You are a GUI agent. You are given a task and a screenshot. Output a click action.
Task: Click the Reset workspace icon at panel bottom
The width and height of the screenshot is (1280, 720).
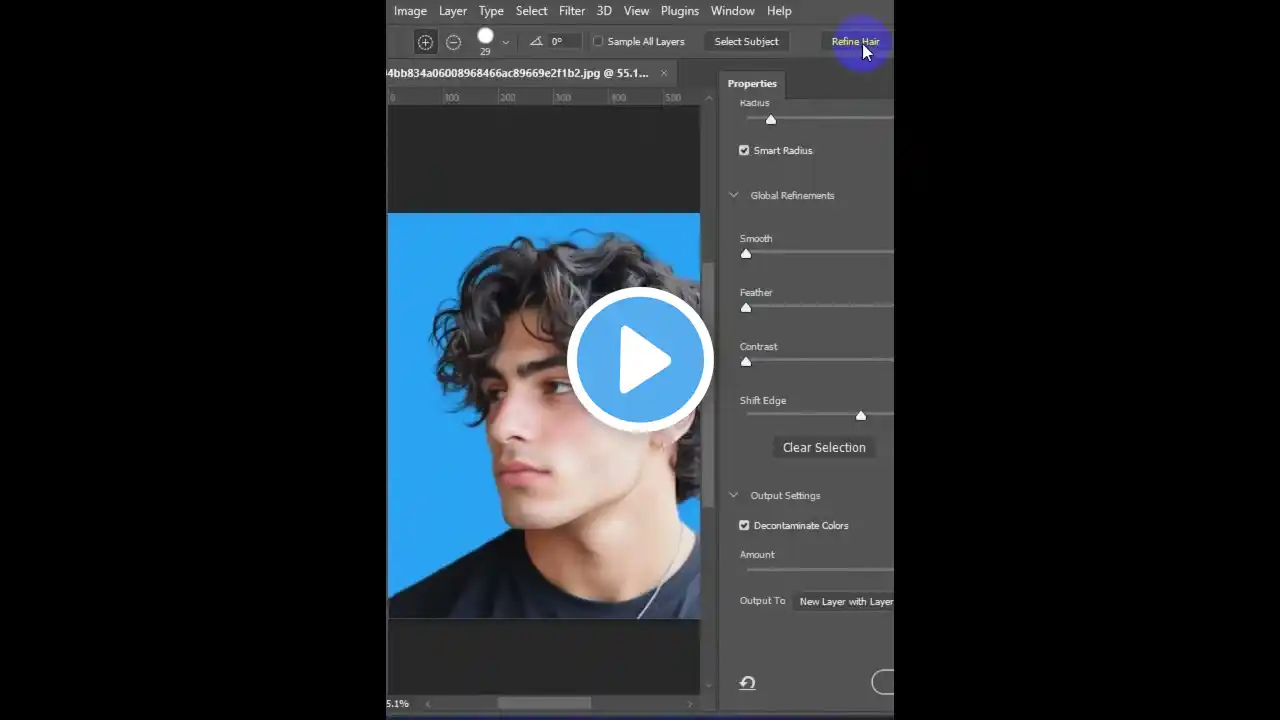[x=747, y=682]
